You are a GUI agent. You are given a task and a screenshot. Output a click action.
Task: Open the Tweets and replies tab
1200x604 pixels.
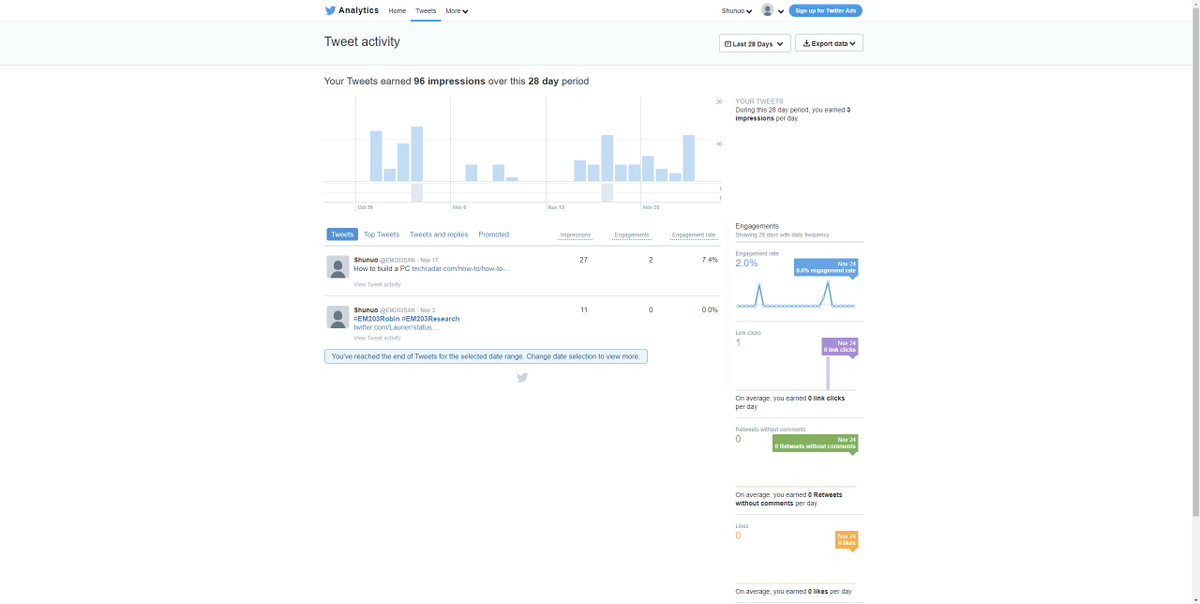pos(439,234)
